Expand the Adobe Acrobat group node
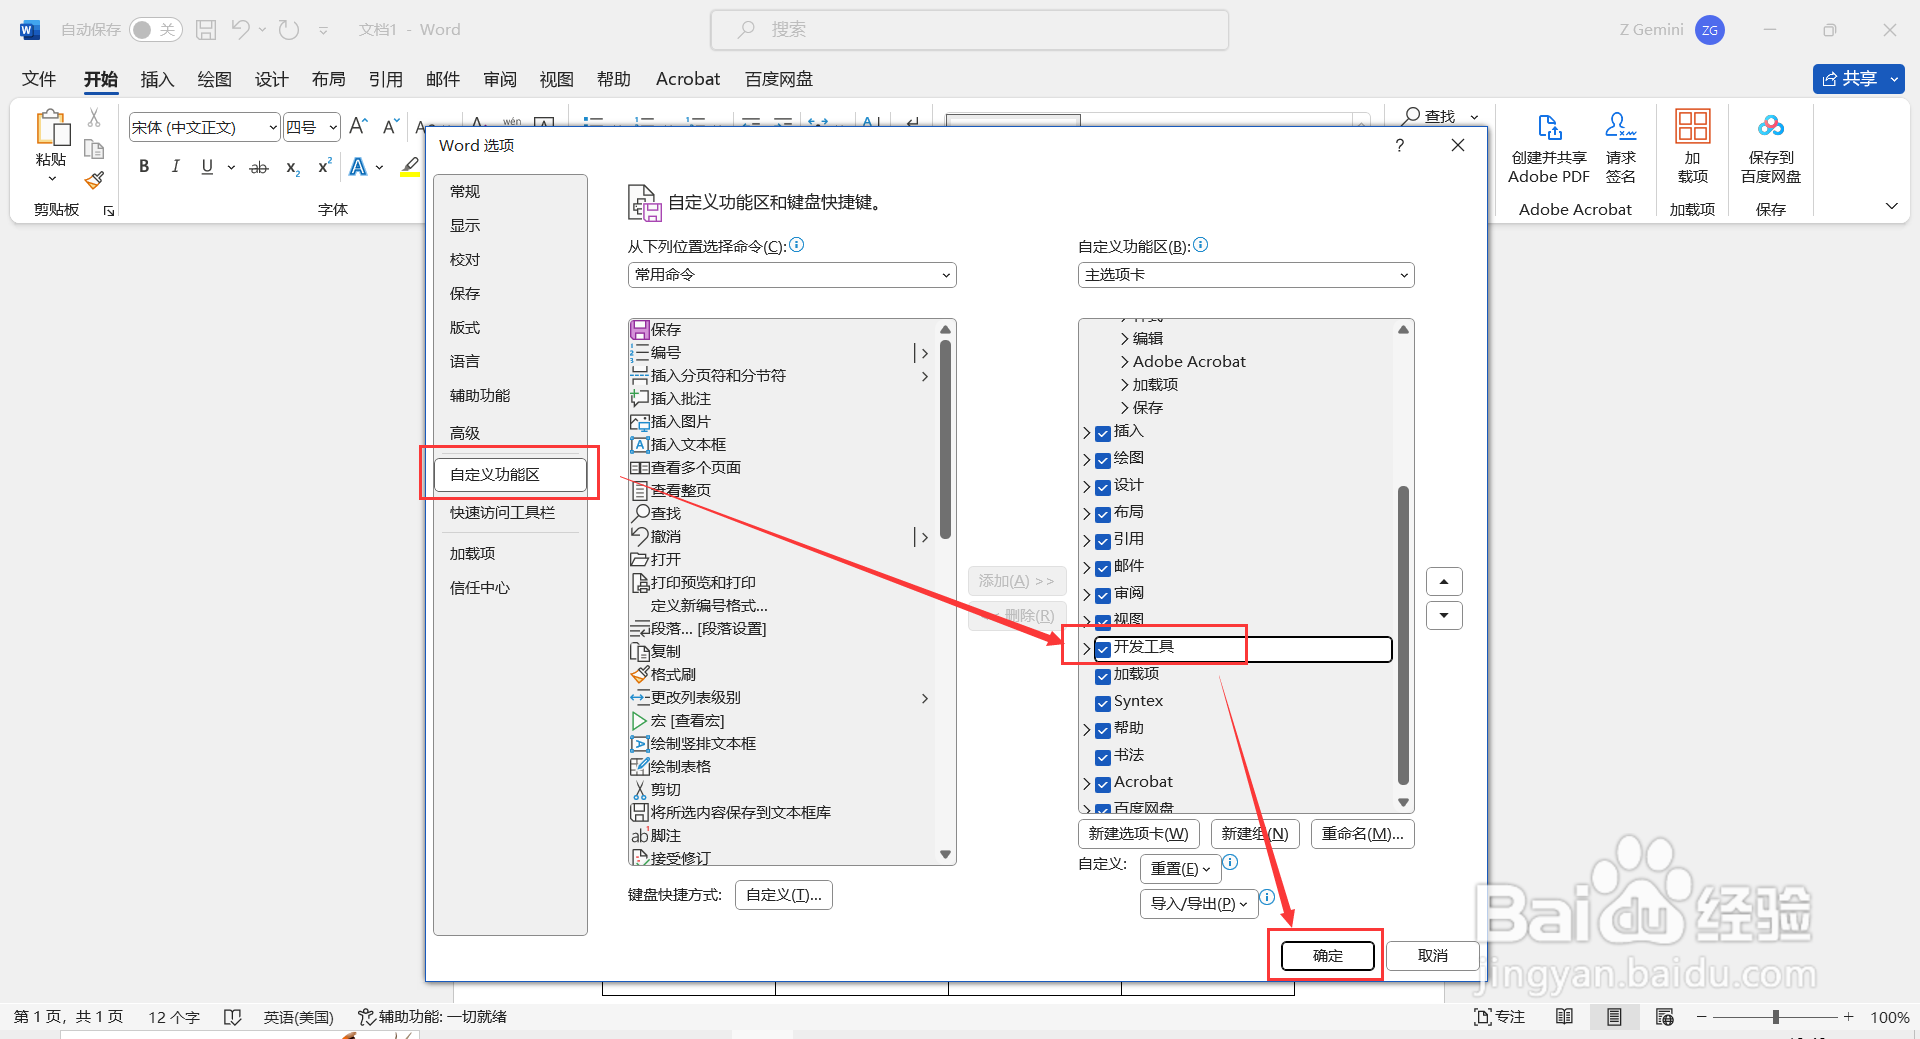1920x1039 pixels. [1124, 362]
